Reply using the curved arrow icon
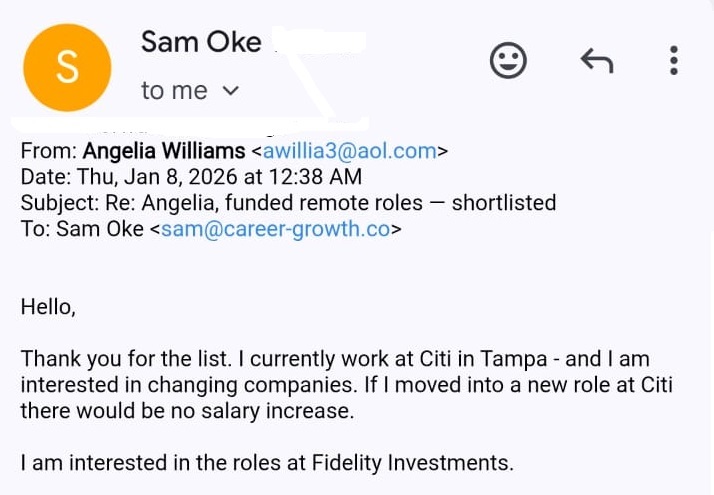 pos(597,62)
